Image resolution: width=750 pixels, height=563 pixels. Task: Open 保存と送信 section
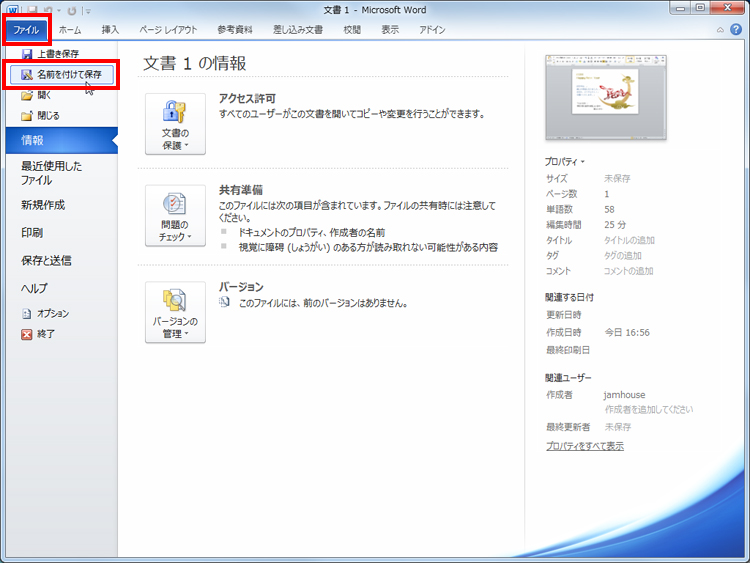coord(46,260)
